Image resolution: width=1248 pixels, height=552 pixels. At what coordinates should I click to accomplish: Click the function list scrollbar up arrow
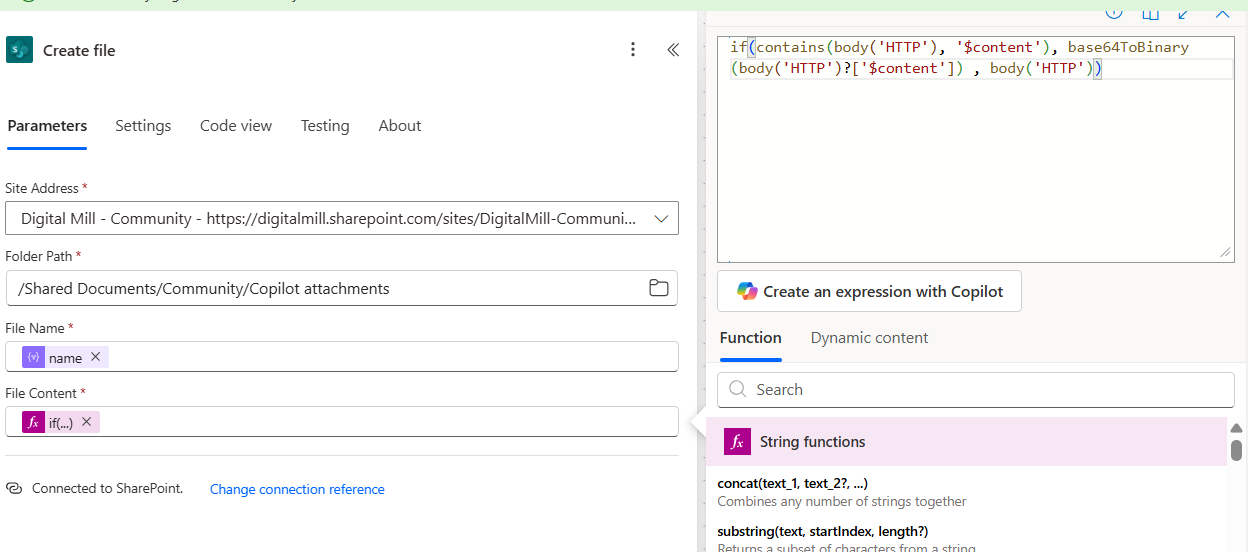[1236, 428]
